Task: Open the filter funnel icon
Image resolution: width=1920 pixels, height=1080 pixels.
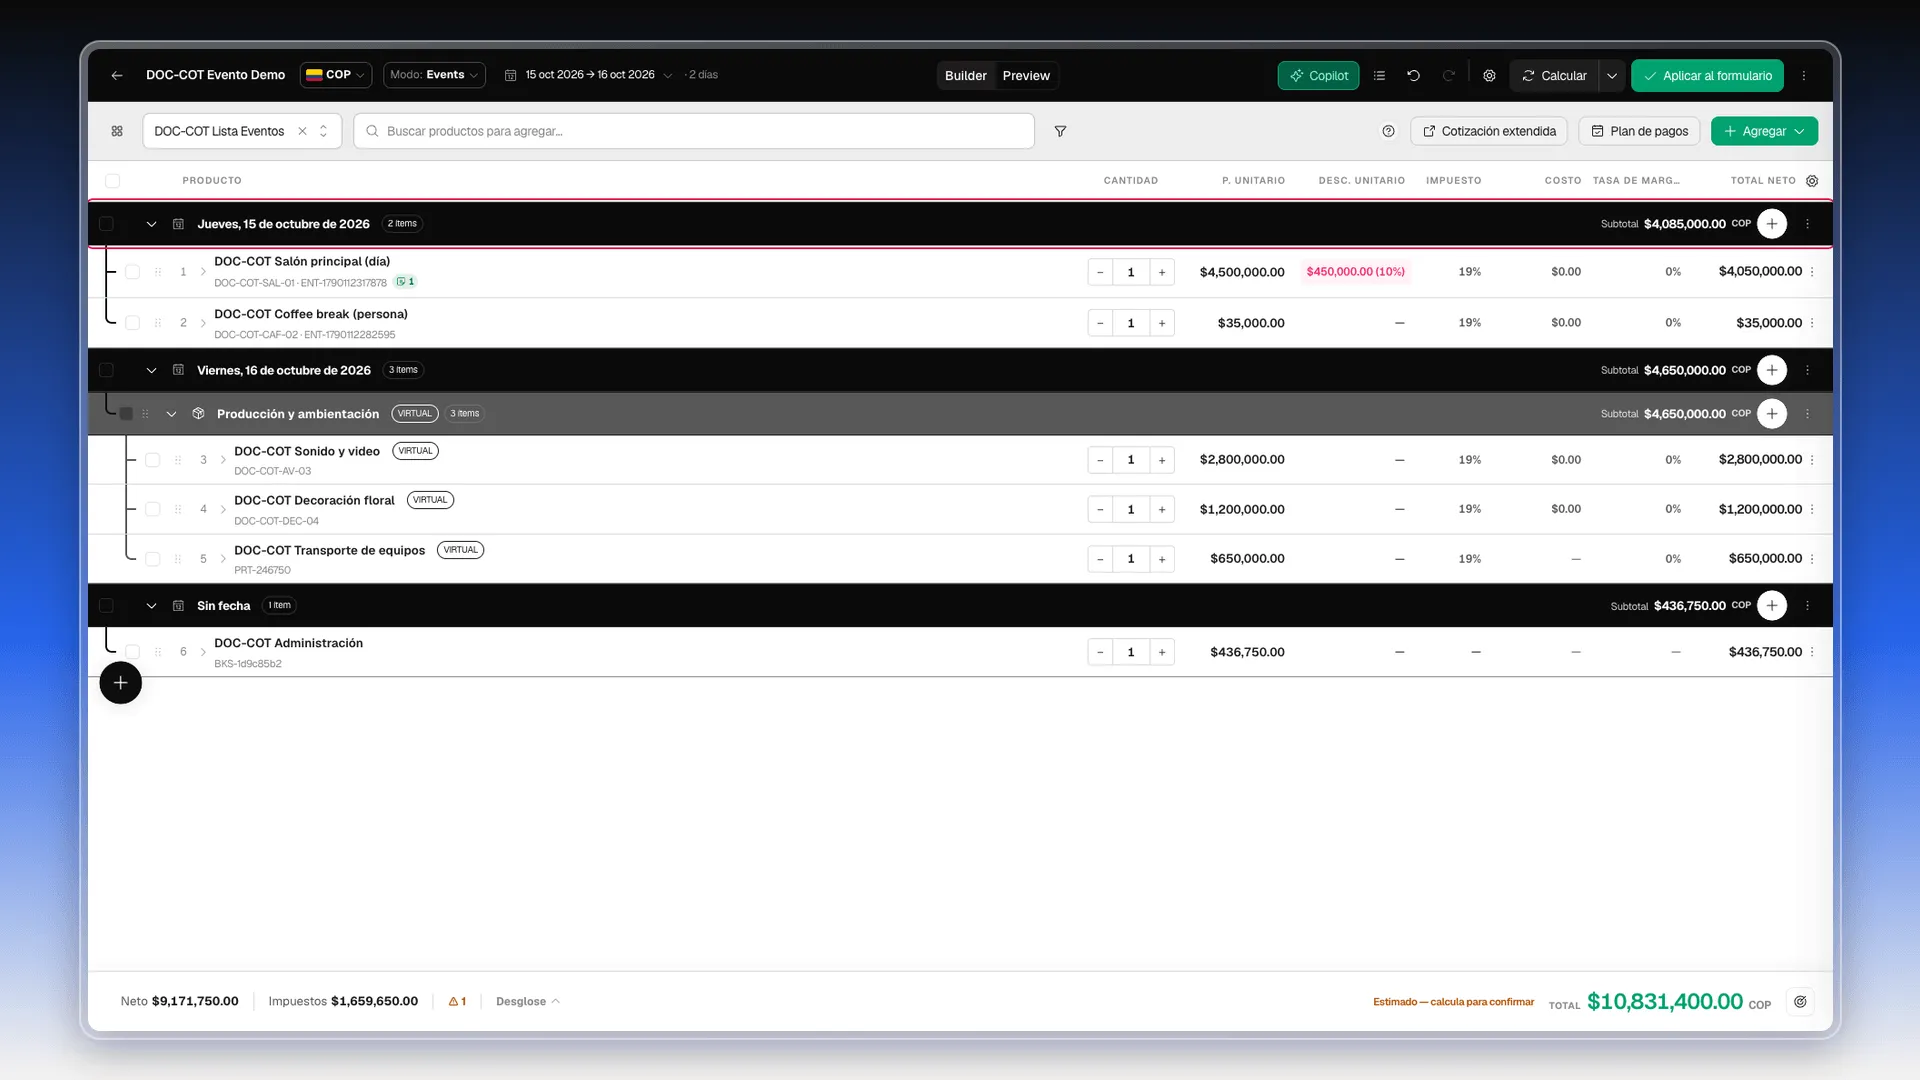Action: click(1060, 131)
